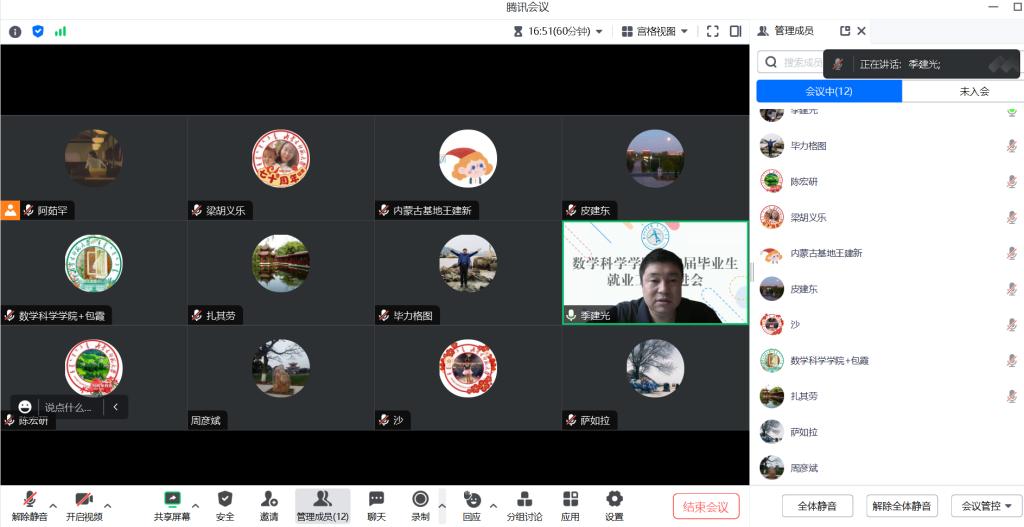Screen dimensions: 1024x527
Task: Open the share screen option
Action: pyautogui.click(x=172, y=504)
